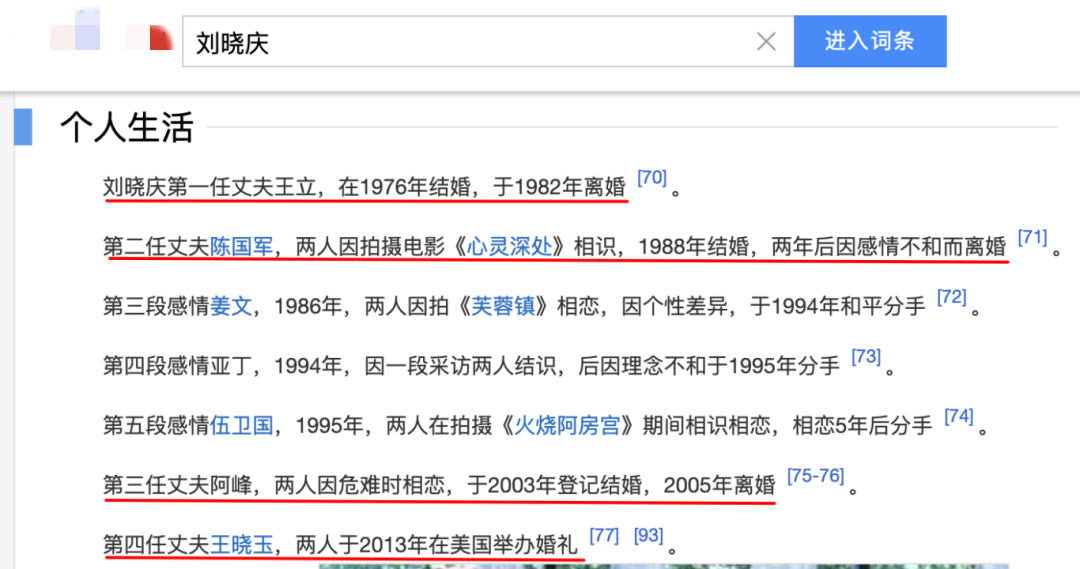
Task: Clear the search box with the X icon
Action: click(766, 41)
